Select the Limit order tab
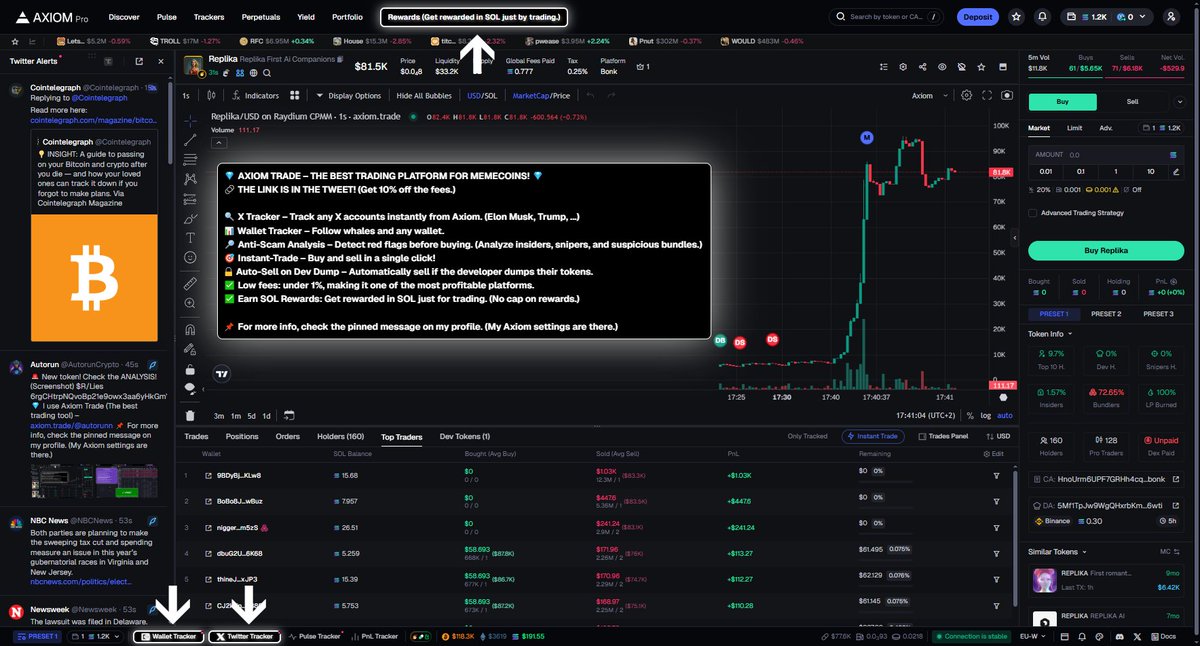1200x646 pixels. pyautogui.click(x=1074, y=128)
